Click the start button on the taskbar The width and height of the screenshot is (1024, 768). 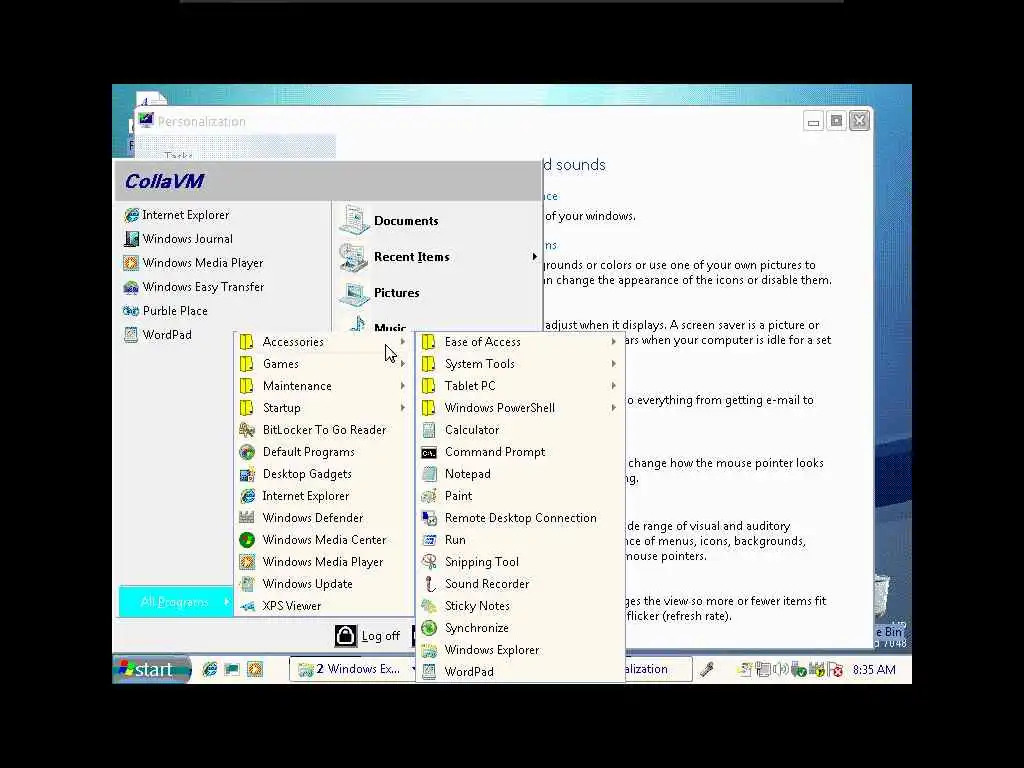click(x=152, y=669)
